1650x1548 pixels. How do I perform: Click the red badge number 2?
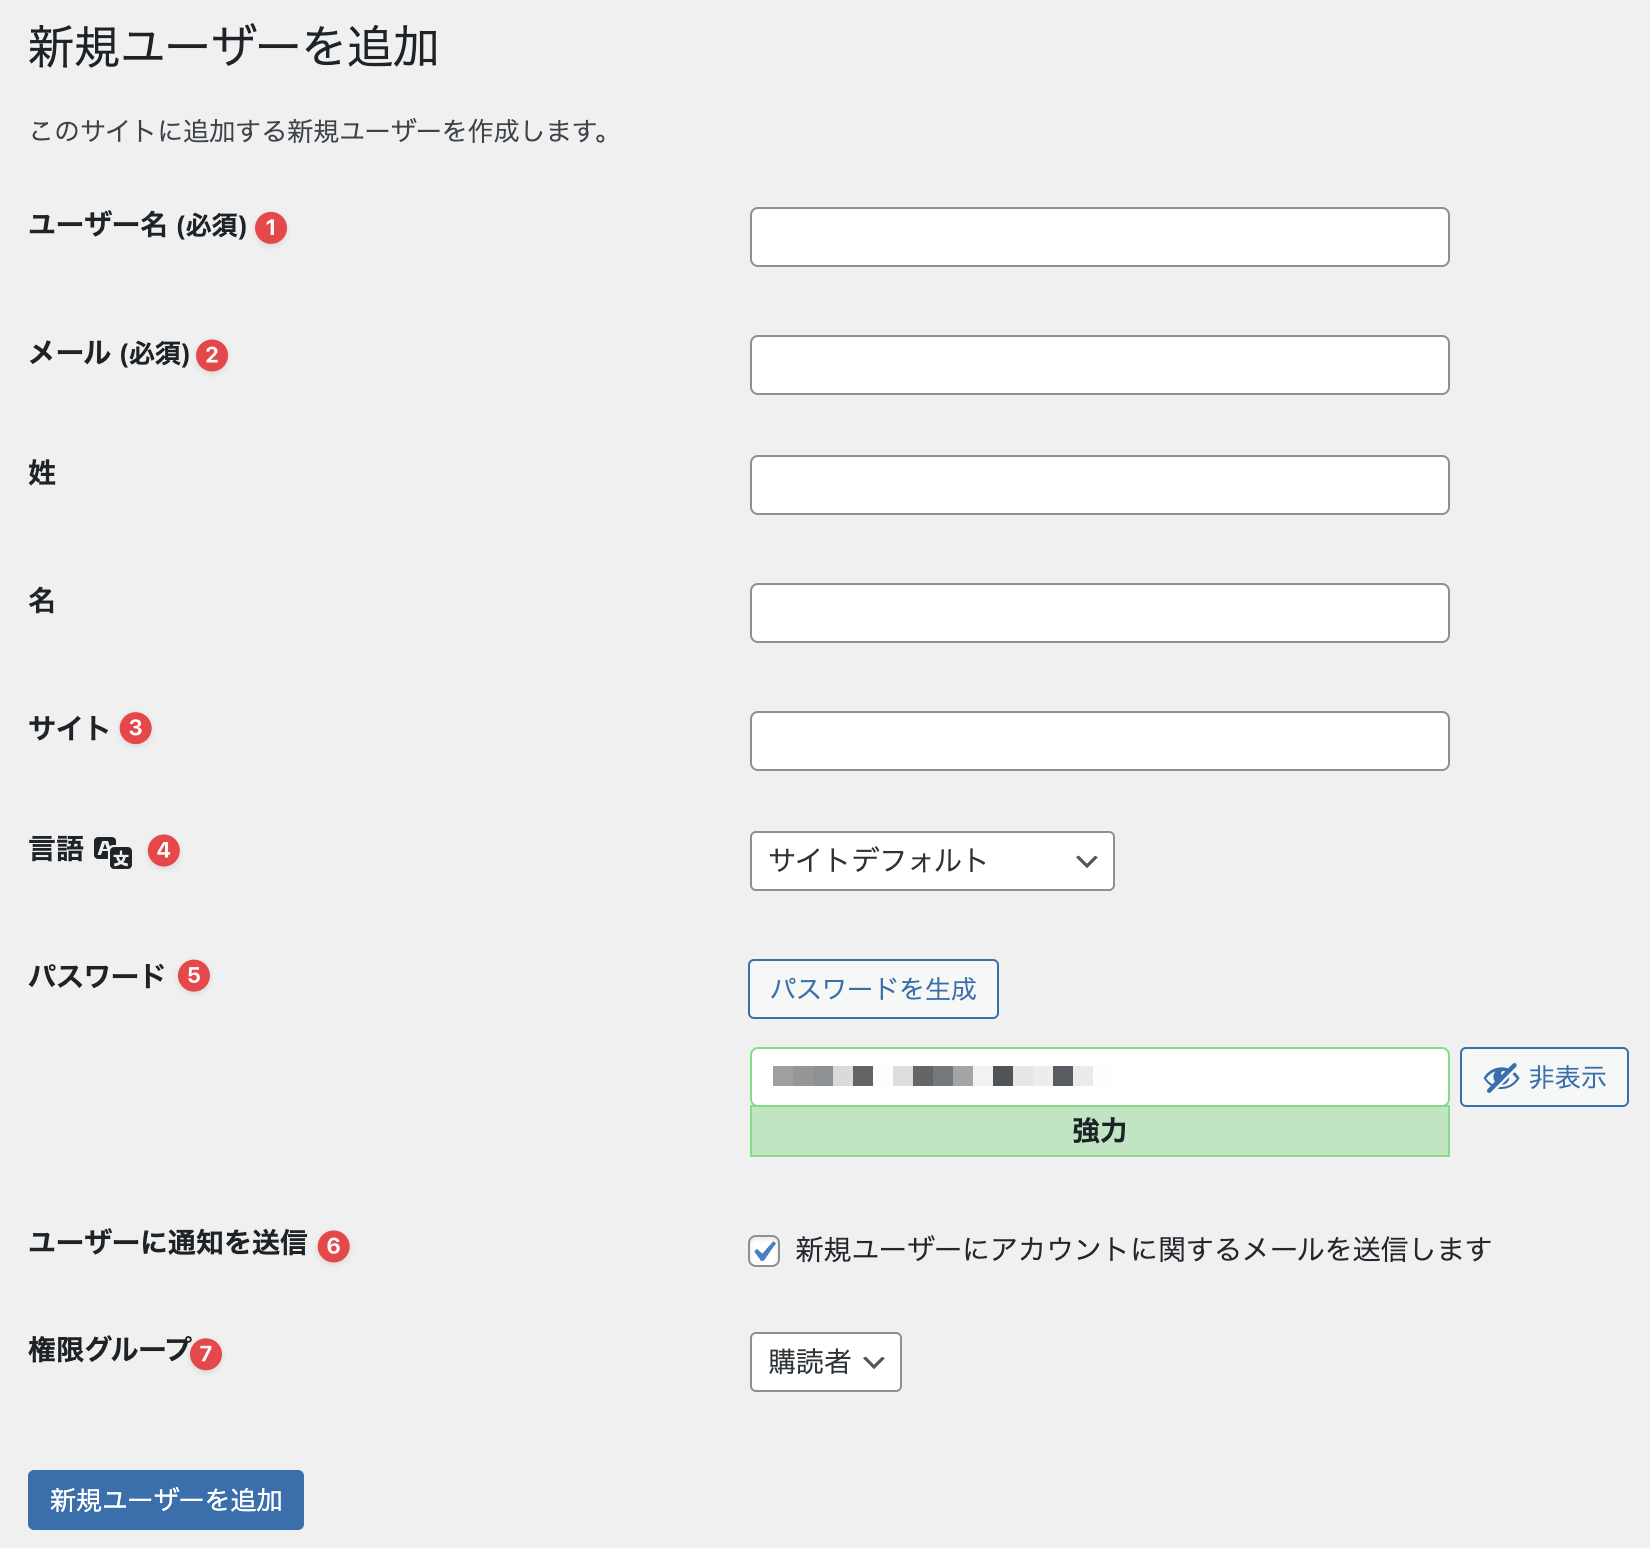click(212, 355)
